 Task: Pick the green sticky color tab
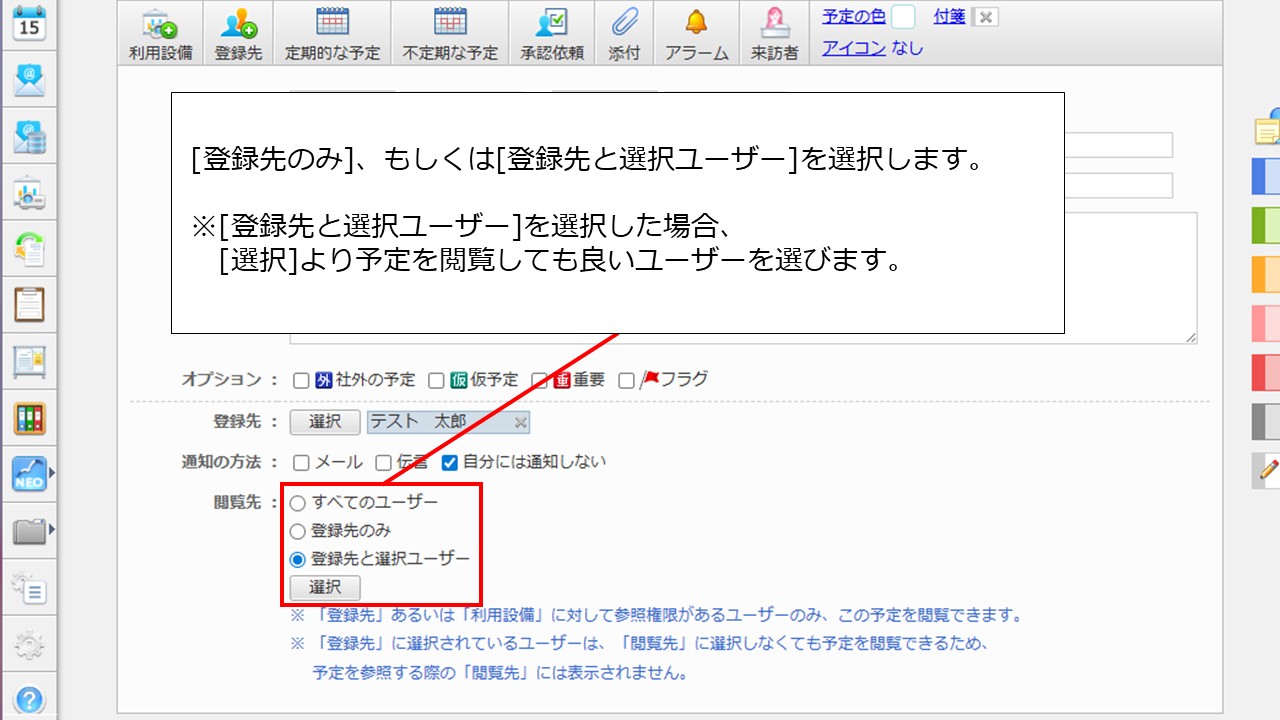1266,225
